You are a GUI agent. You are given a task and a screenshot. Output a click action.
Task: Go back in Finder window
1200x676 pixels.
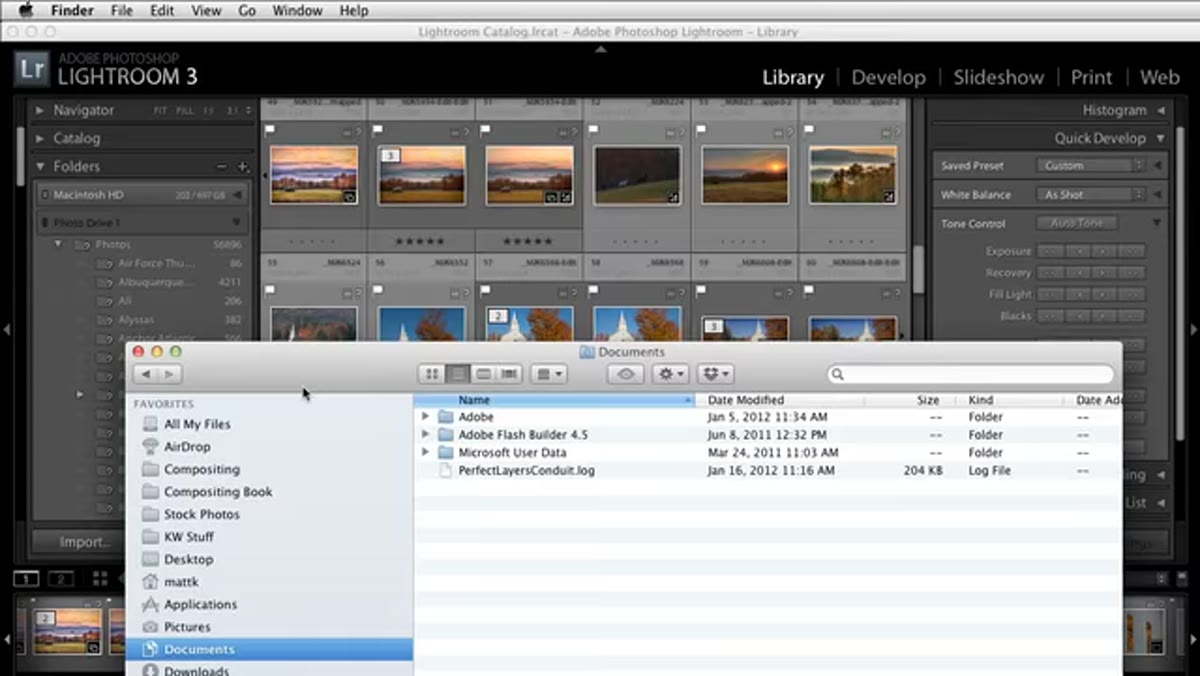point(146,374)
